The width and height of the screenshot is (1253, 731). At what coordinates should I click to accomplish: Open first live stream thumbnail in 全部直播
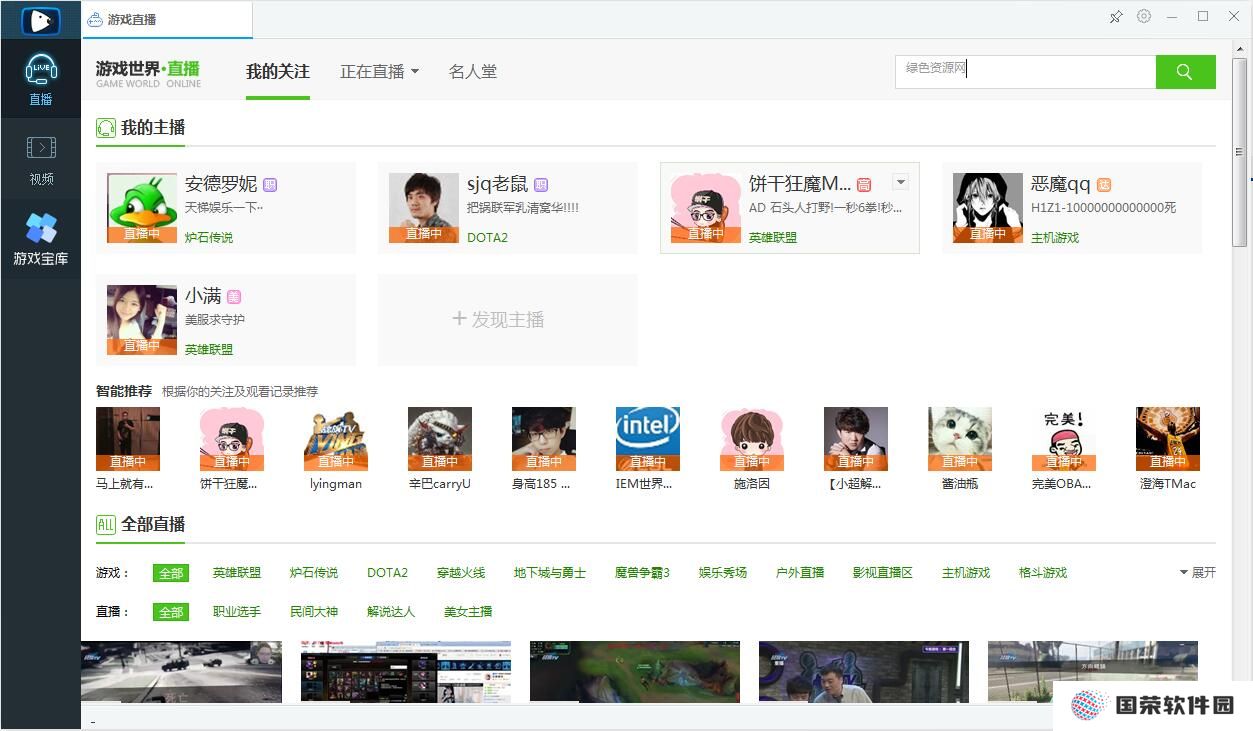coord(181,672)
